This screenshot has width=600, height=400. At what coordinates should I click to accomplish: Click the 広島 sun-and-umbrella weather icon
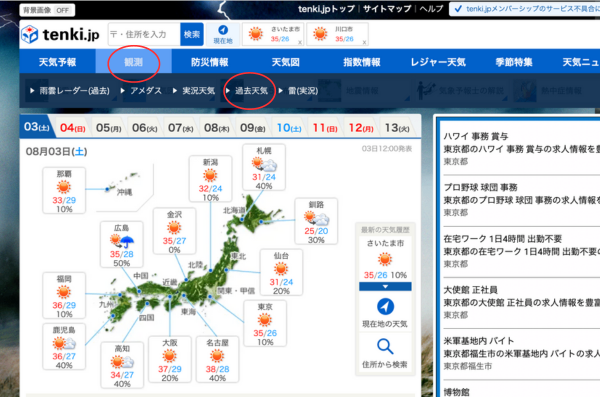122,241
